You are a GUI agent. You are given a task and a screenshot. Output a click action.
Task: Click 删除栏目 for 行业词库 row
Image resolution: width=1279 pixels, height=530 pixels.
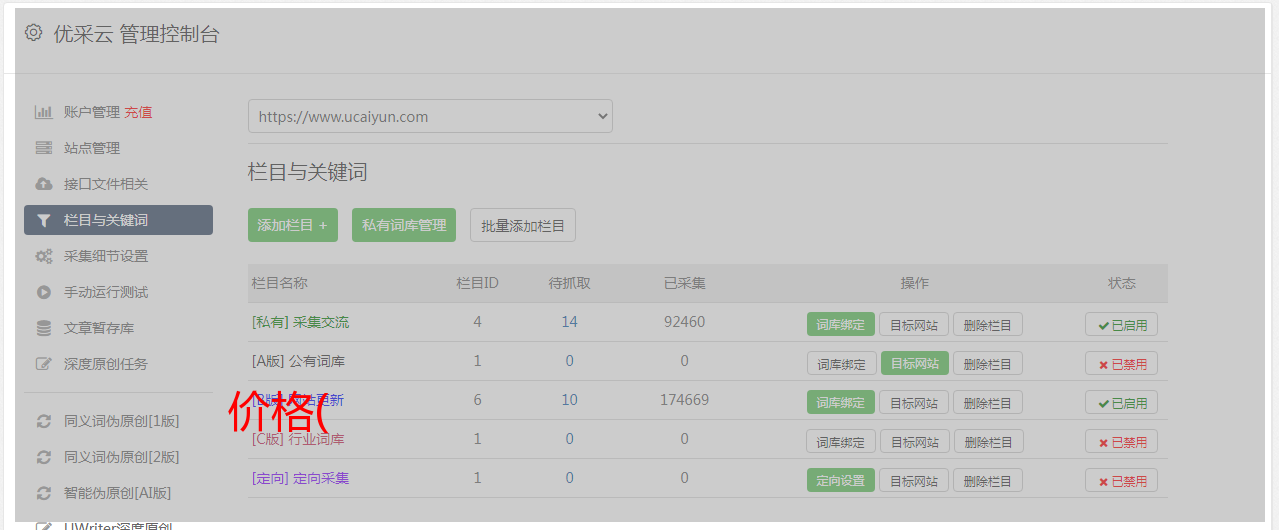point(988,441)
